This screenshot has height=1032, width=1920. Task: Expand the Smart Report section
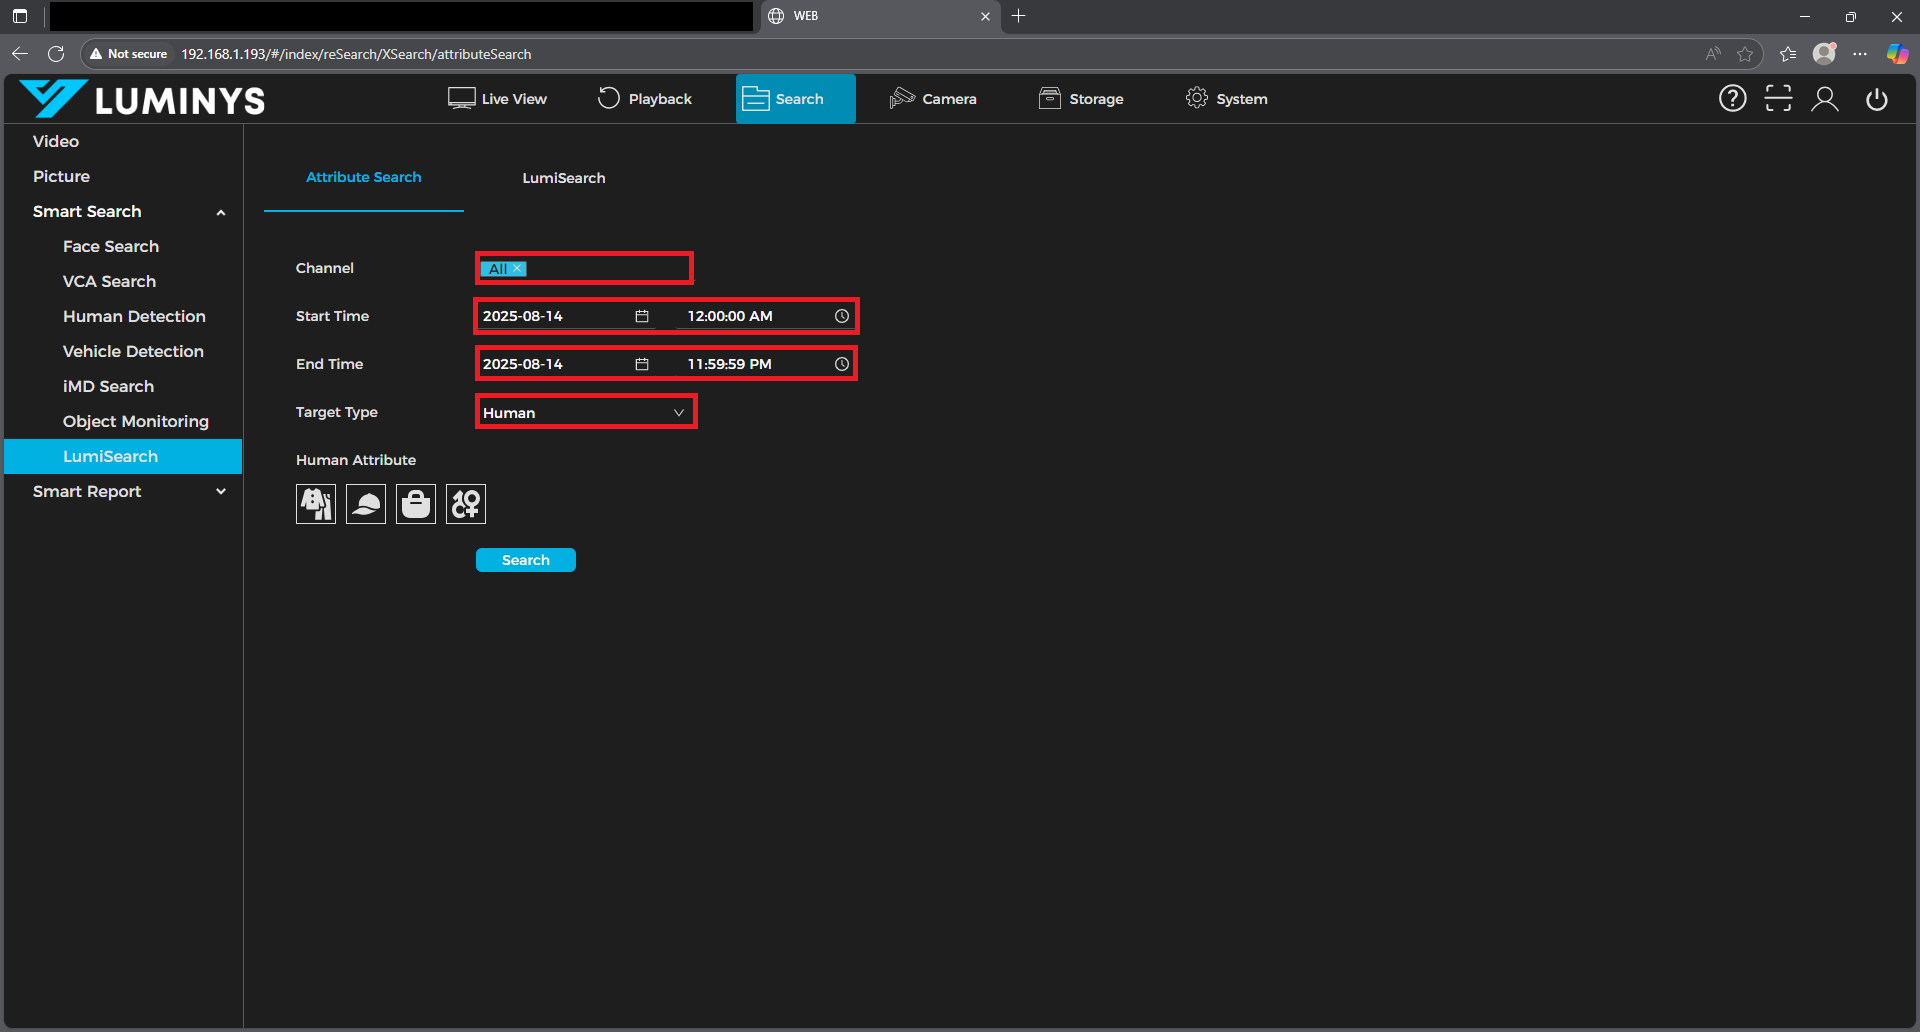221,492
